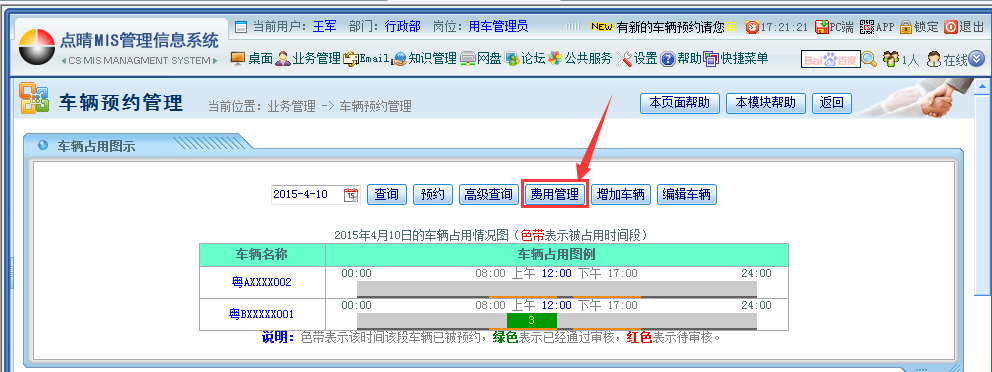The image size is (992, 372).
Task: Search with the magnifier icon beside Baidu
Action: pyautogui.click(x=870, y=59)
